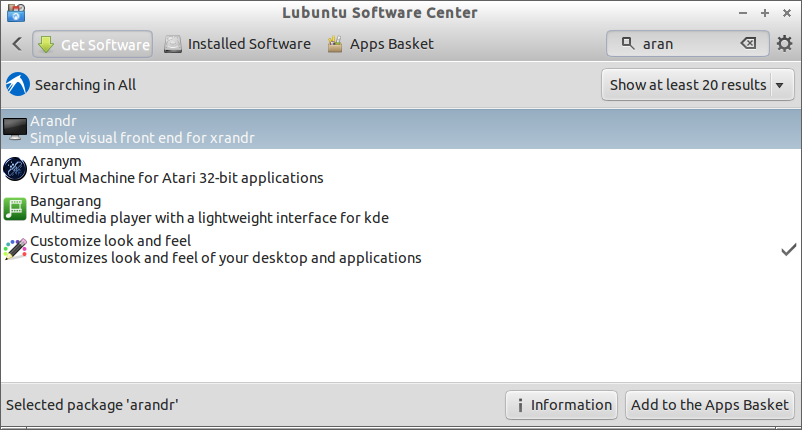Open preferences via the gear icon
802x430 pixels.
click(x=784, y=44)
